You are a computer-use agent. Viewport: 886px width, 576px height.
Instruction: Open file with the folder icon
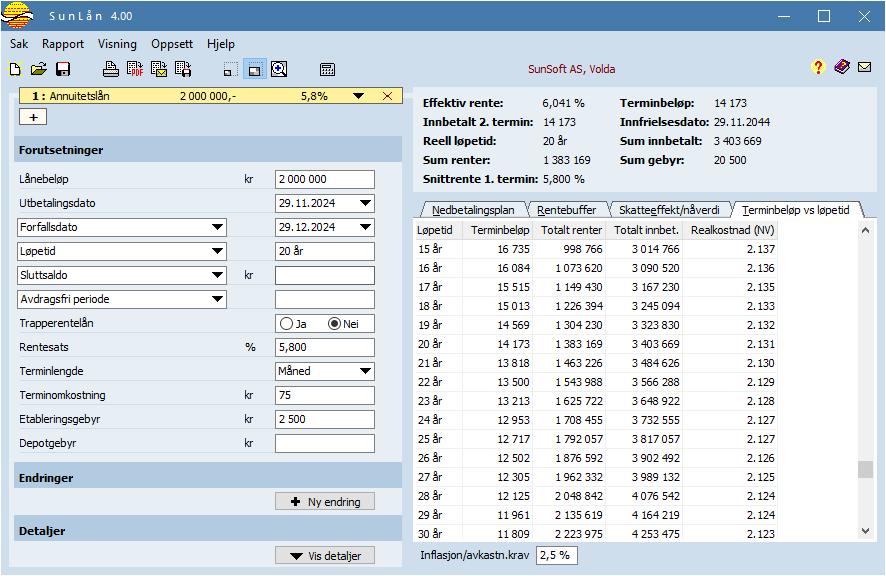pos(39,69)
